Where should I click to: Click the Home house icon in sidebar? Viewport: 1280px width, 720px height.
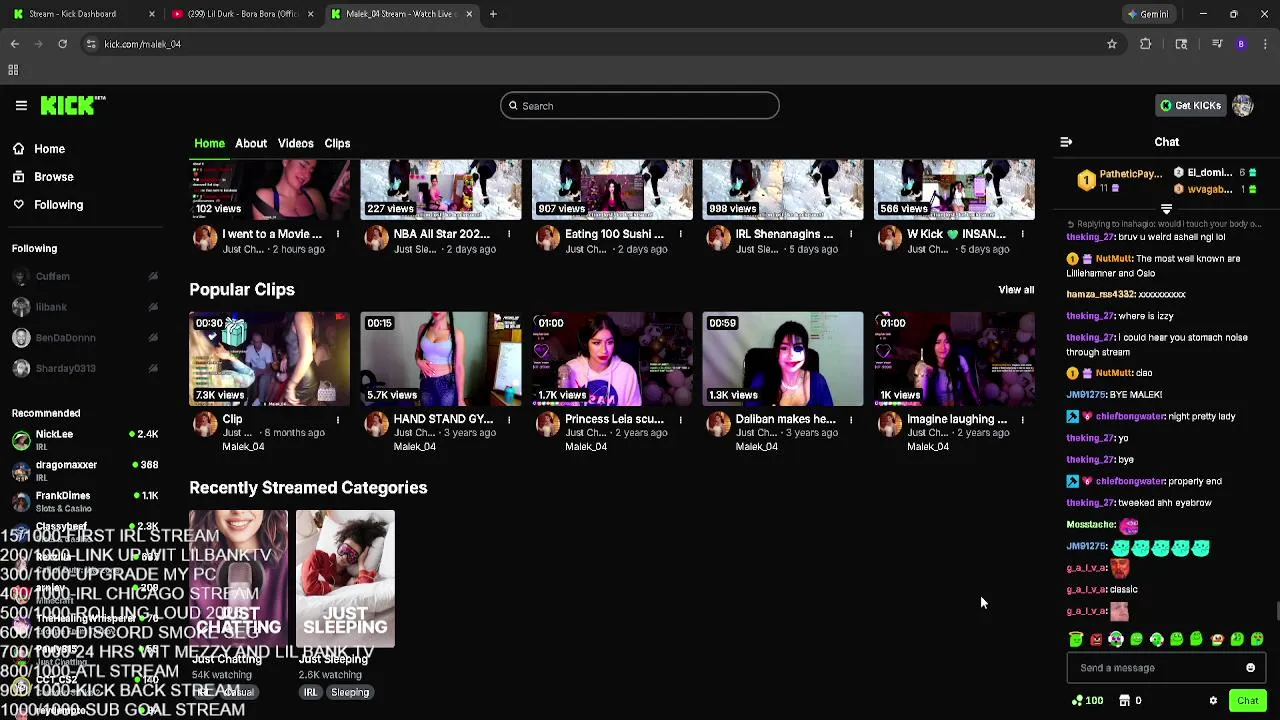click(x=18, y=149)
